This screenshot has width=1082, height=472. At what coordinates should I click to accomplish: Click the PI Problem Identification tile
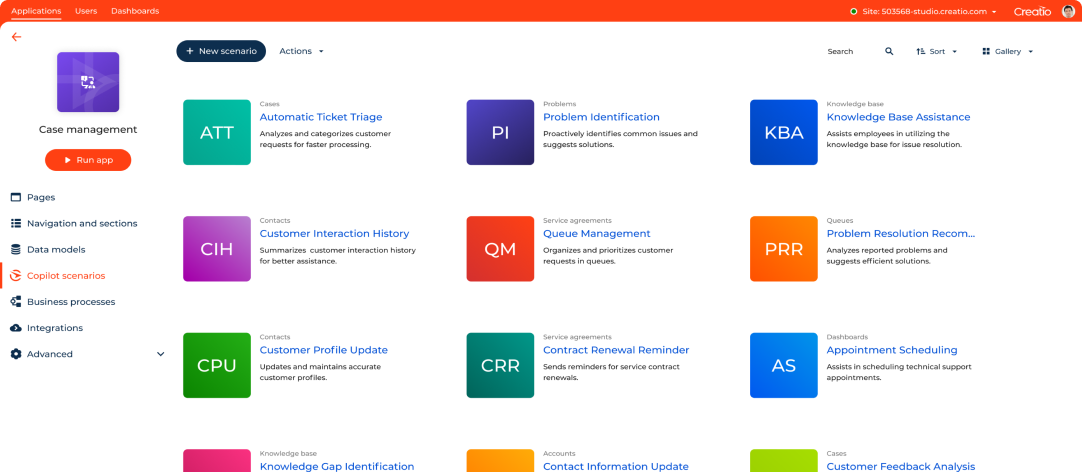(500, 132)
